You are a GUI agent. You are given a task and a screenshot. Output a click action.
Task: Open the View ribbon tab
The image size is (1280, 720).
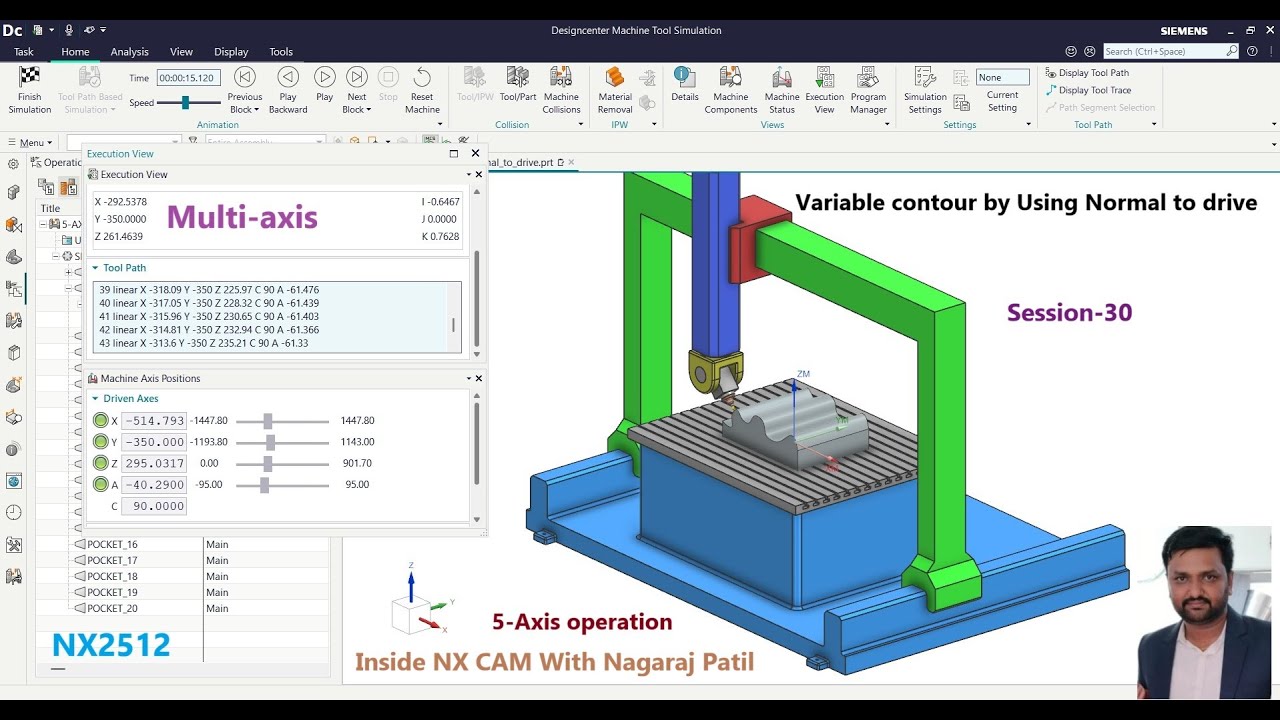tap(181, 52)
